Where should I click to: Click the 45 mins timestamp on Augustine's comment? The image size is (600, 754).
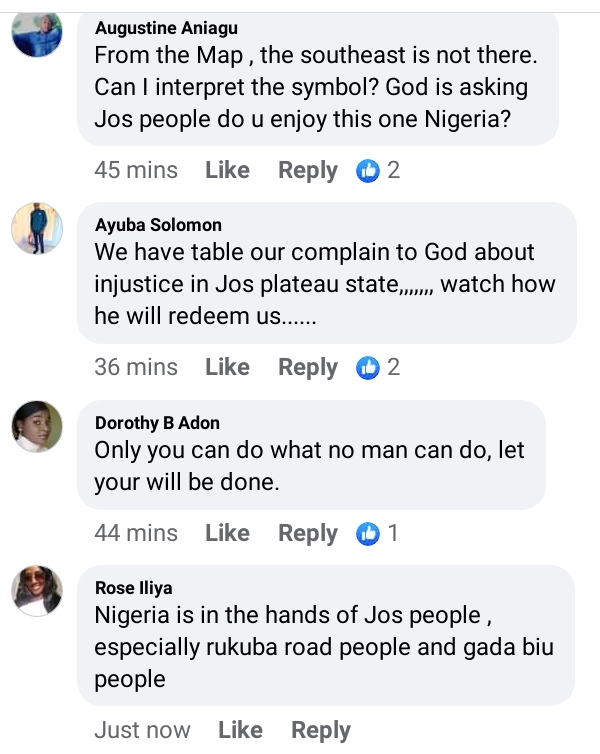(x=136, y=171)
